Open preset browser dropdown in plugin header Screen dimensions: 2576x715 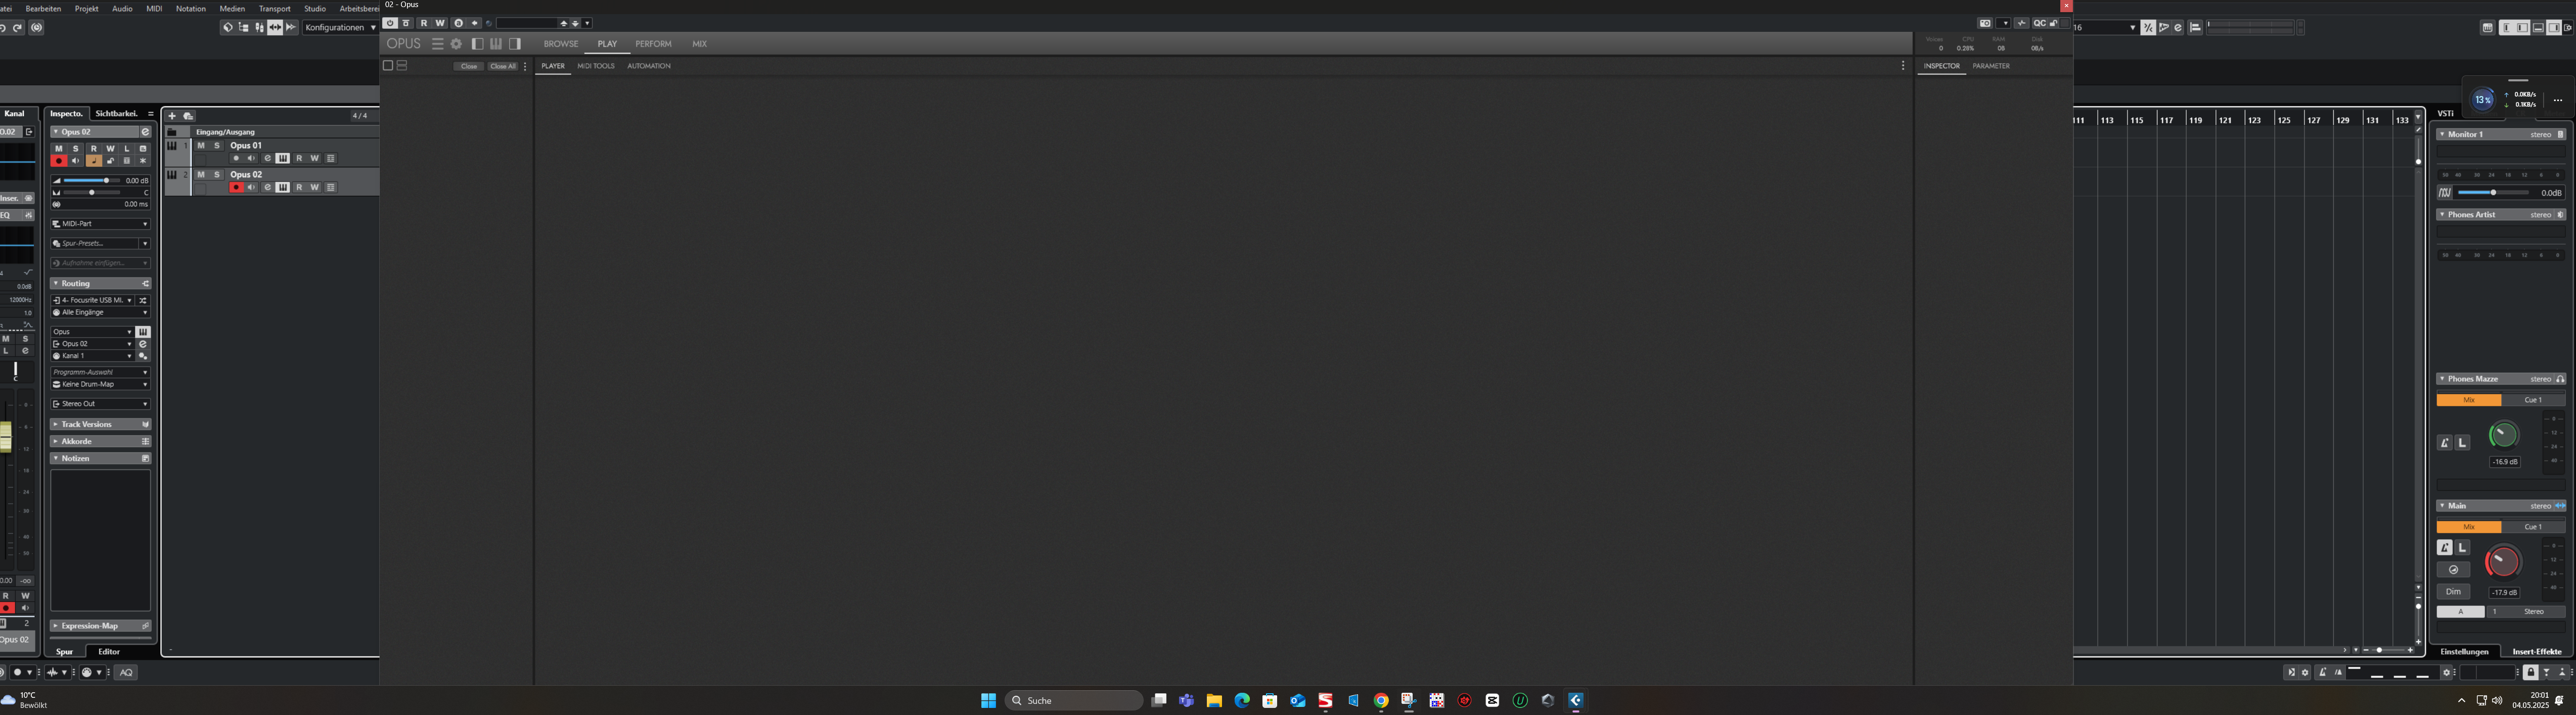click(x=587, y=23)
